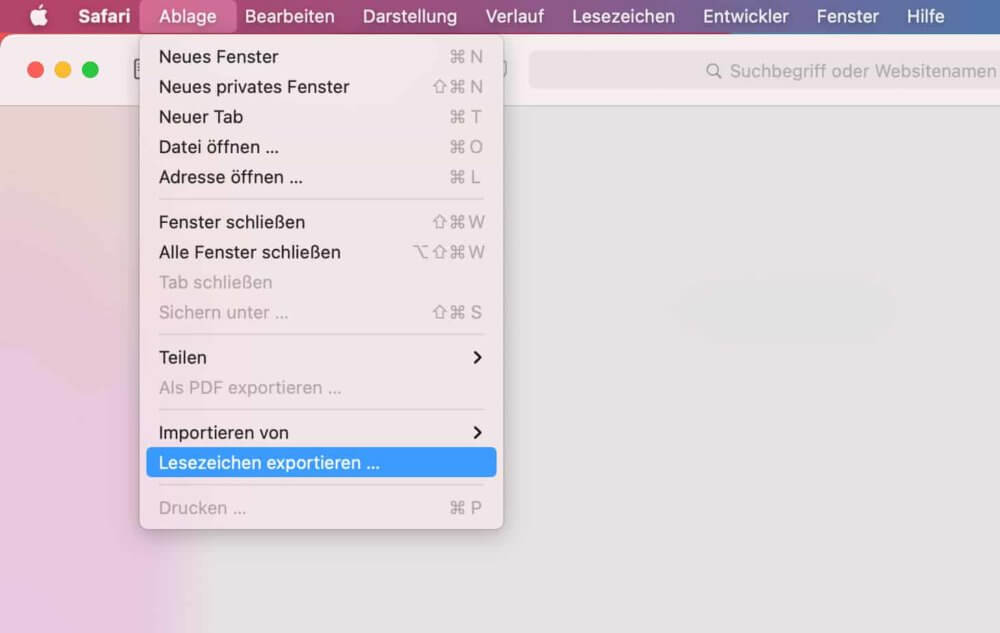Open the Hilfe menu
The image size is (1000, 633).
pyautogui.click(x=925, y=16)
